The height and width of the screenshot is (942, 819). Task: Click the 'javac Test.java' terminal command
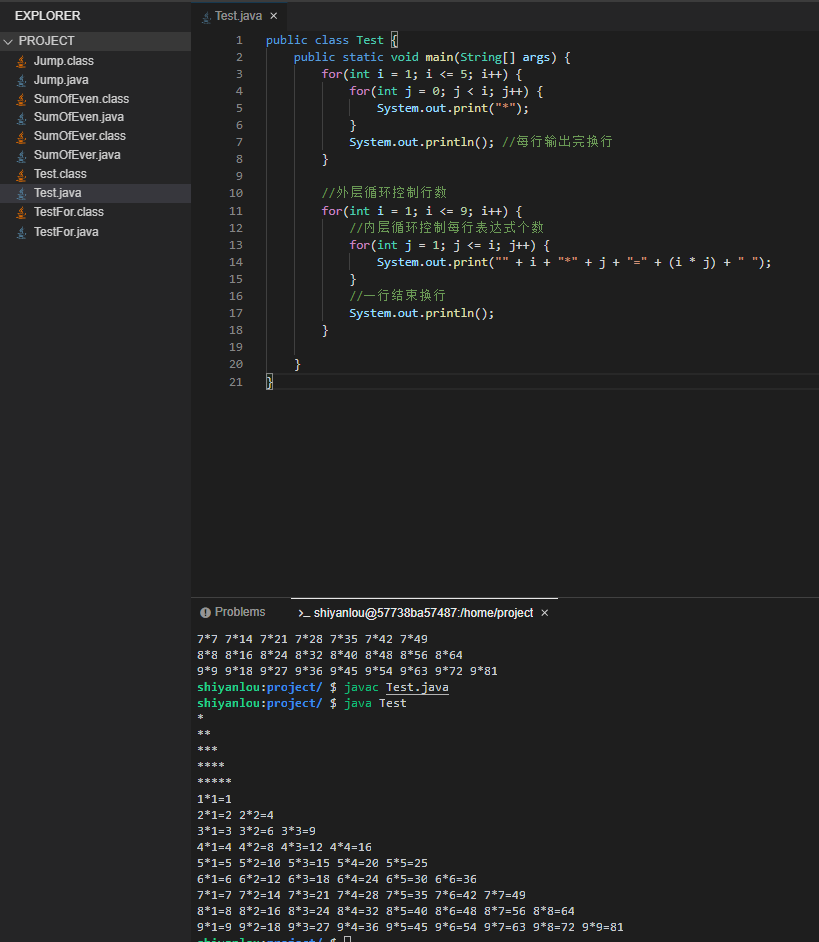396,687
